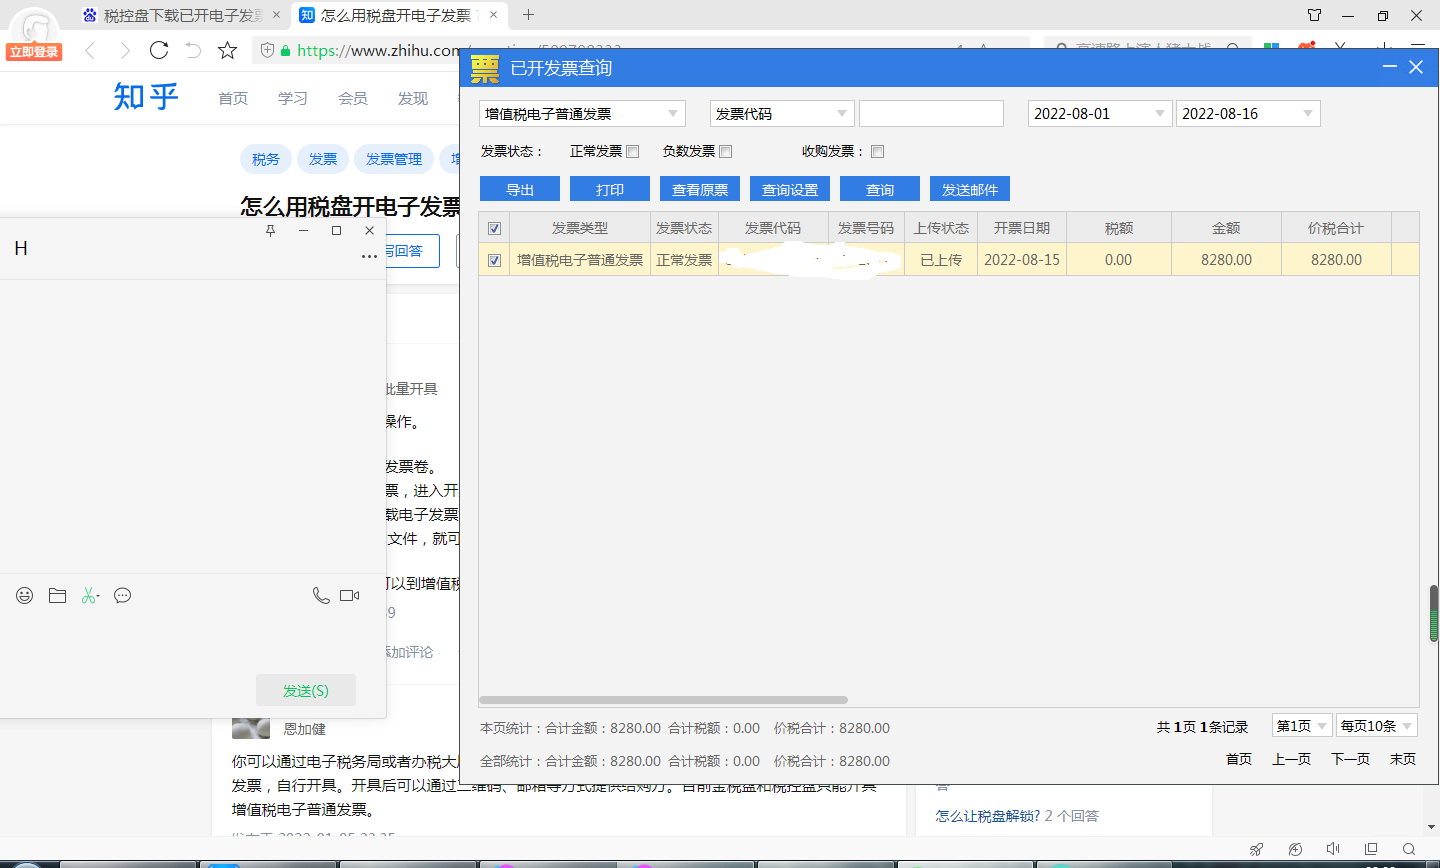Toggle the 正常发票 checkbox
This screenshot has height=868, width=1440.
pyautogui.click(x=633, y=152)
